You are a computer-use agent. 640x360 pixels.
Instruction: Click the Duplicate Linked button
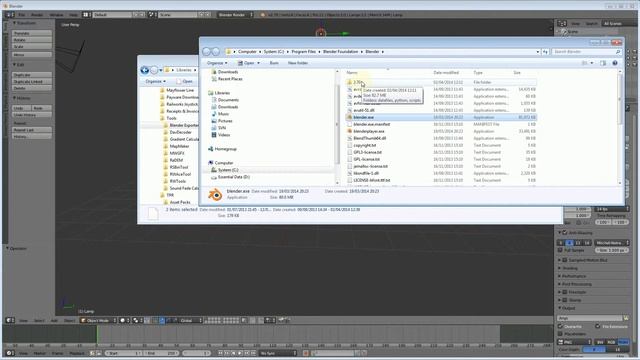[x=32, y=82]
